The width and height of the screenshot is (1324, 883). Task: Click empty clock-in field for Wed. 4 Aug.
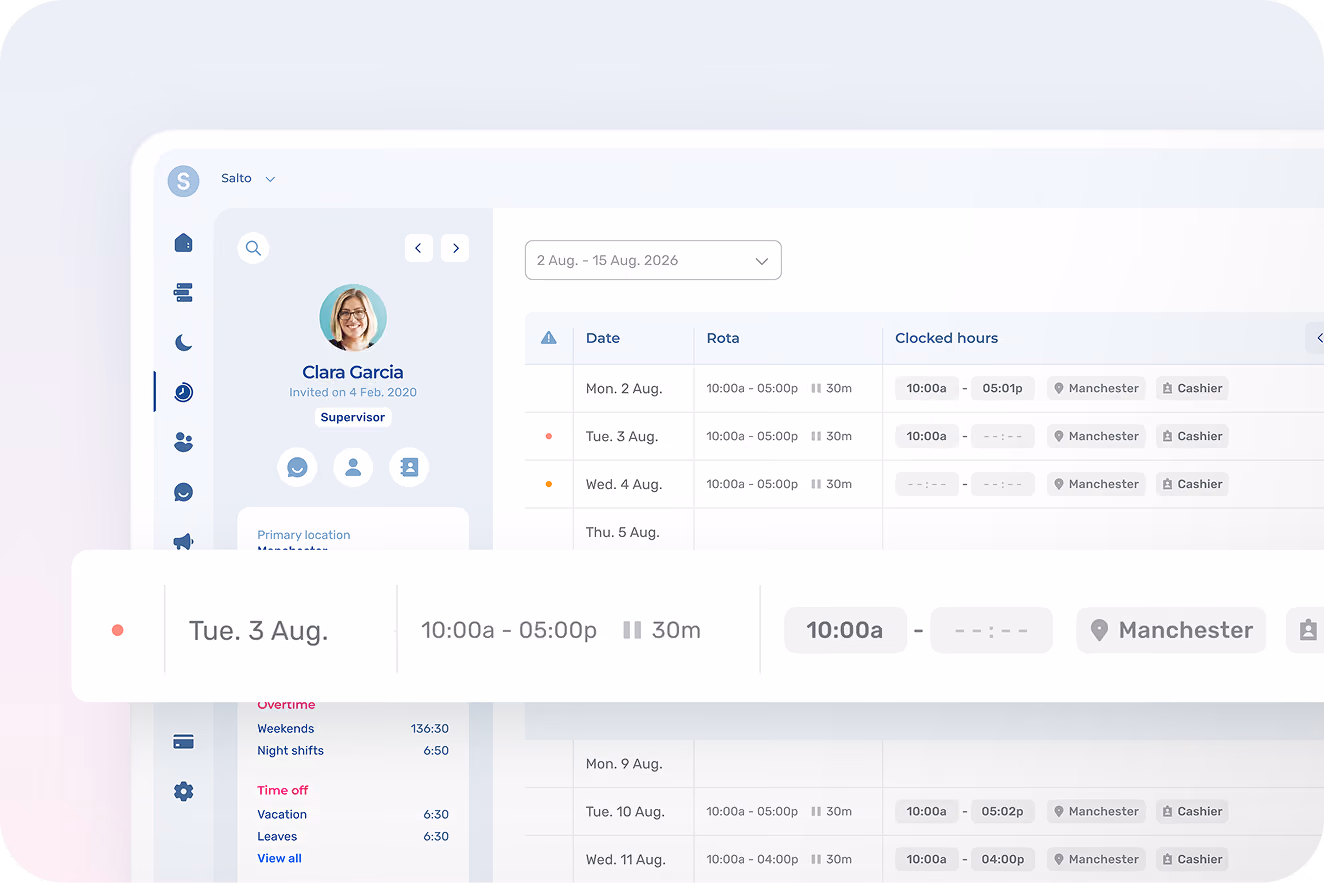(x=926, y=484)
